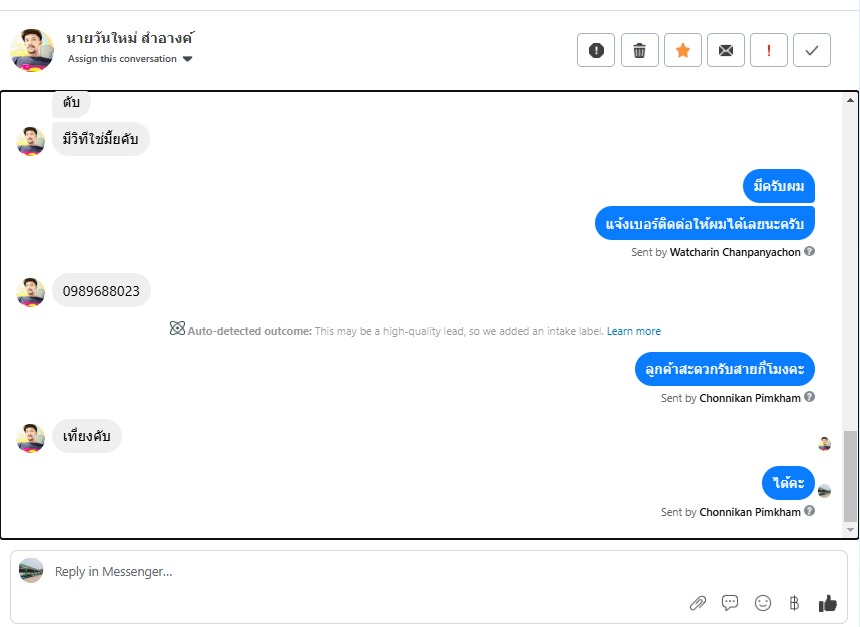860x627 pixels.
Task: Open the emoji picker
Action: pos(763,603)
